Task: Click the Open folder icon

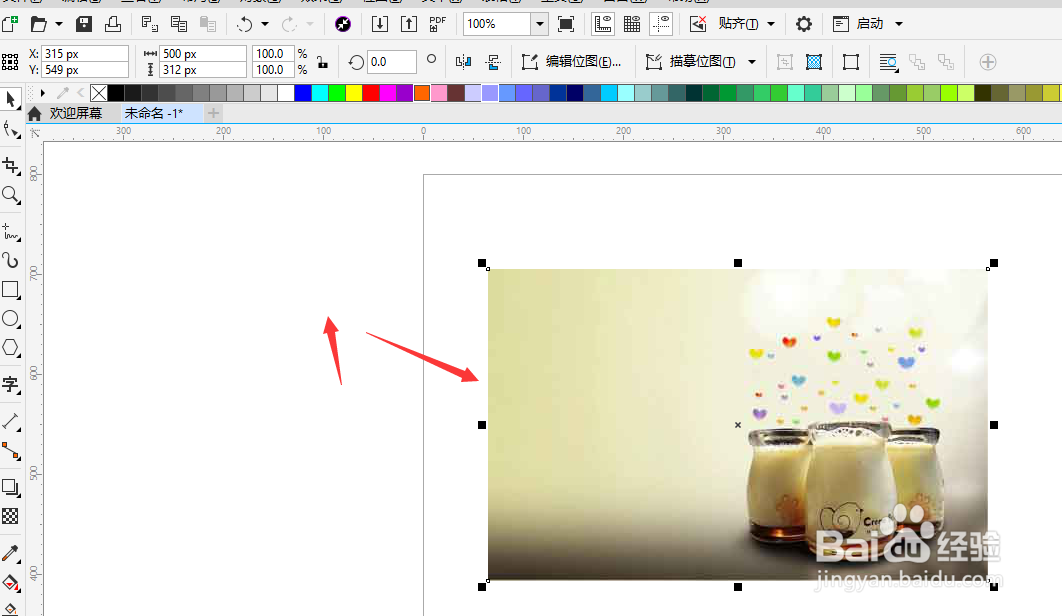Action: (39, 24)
